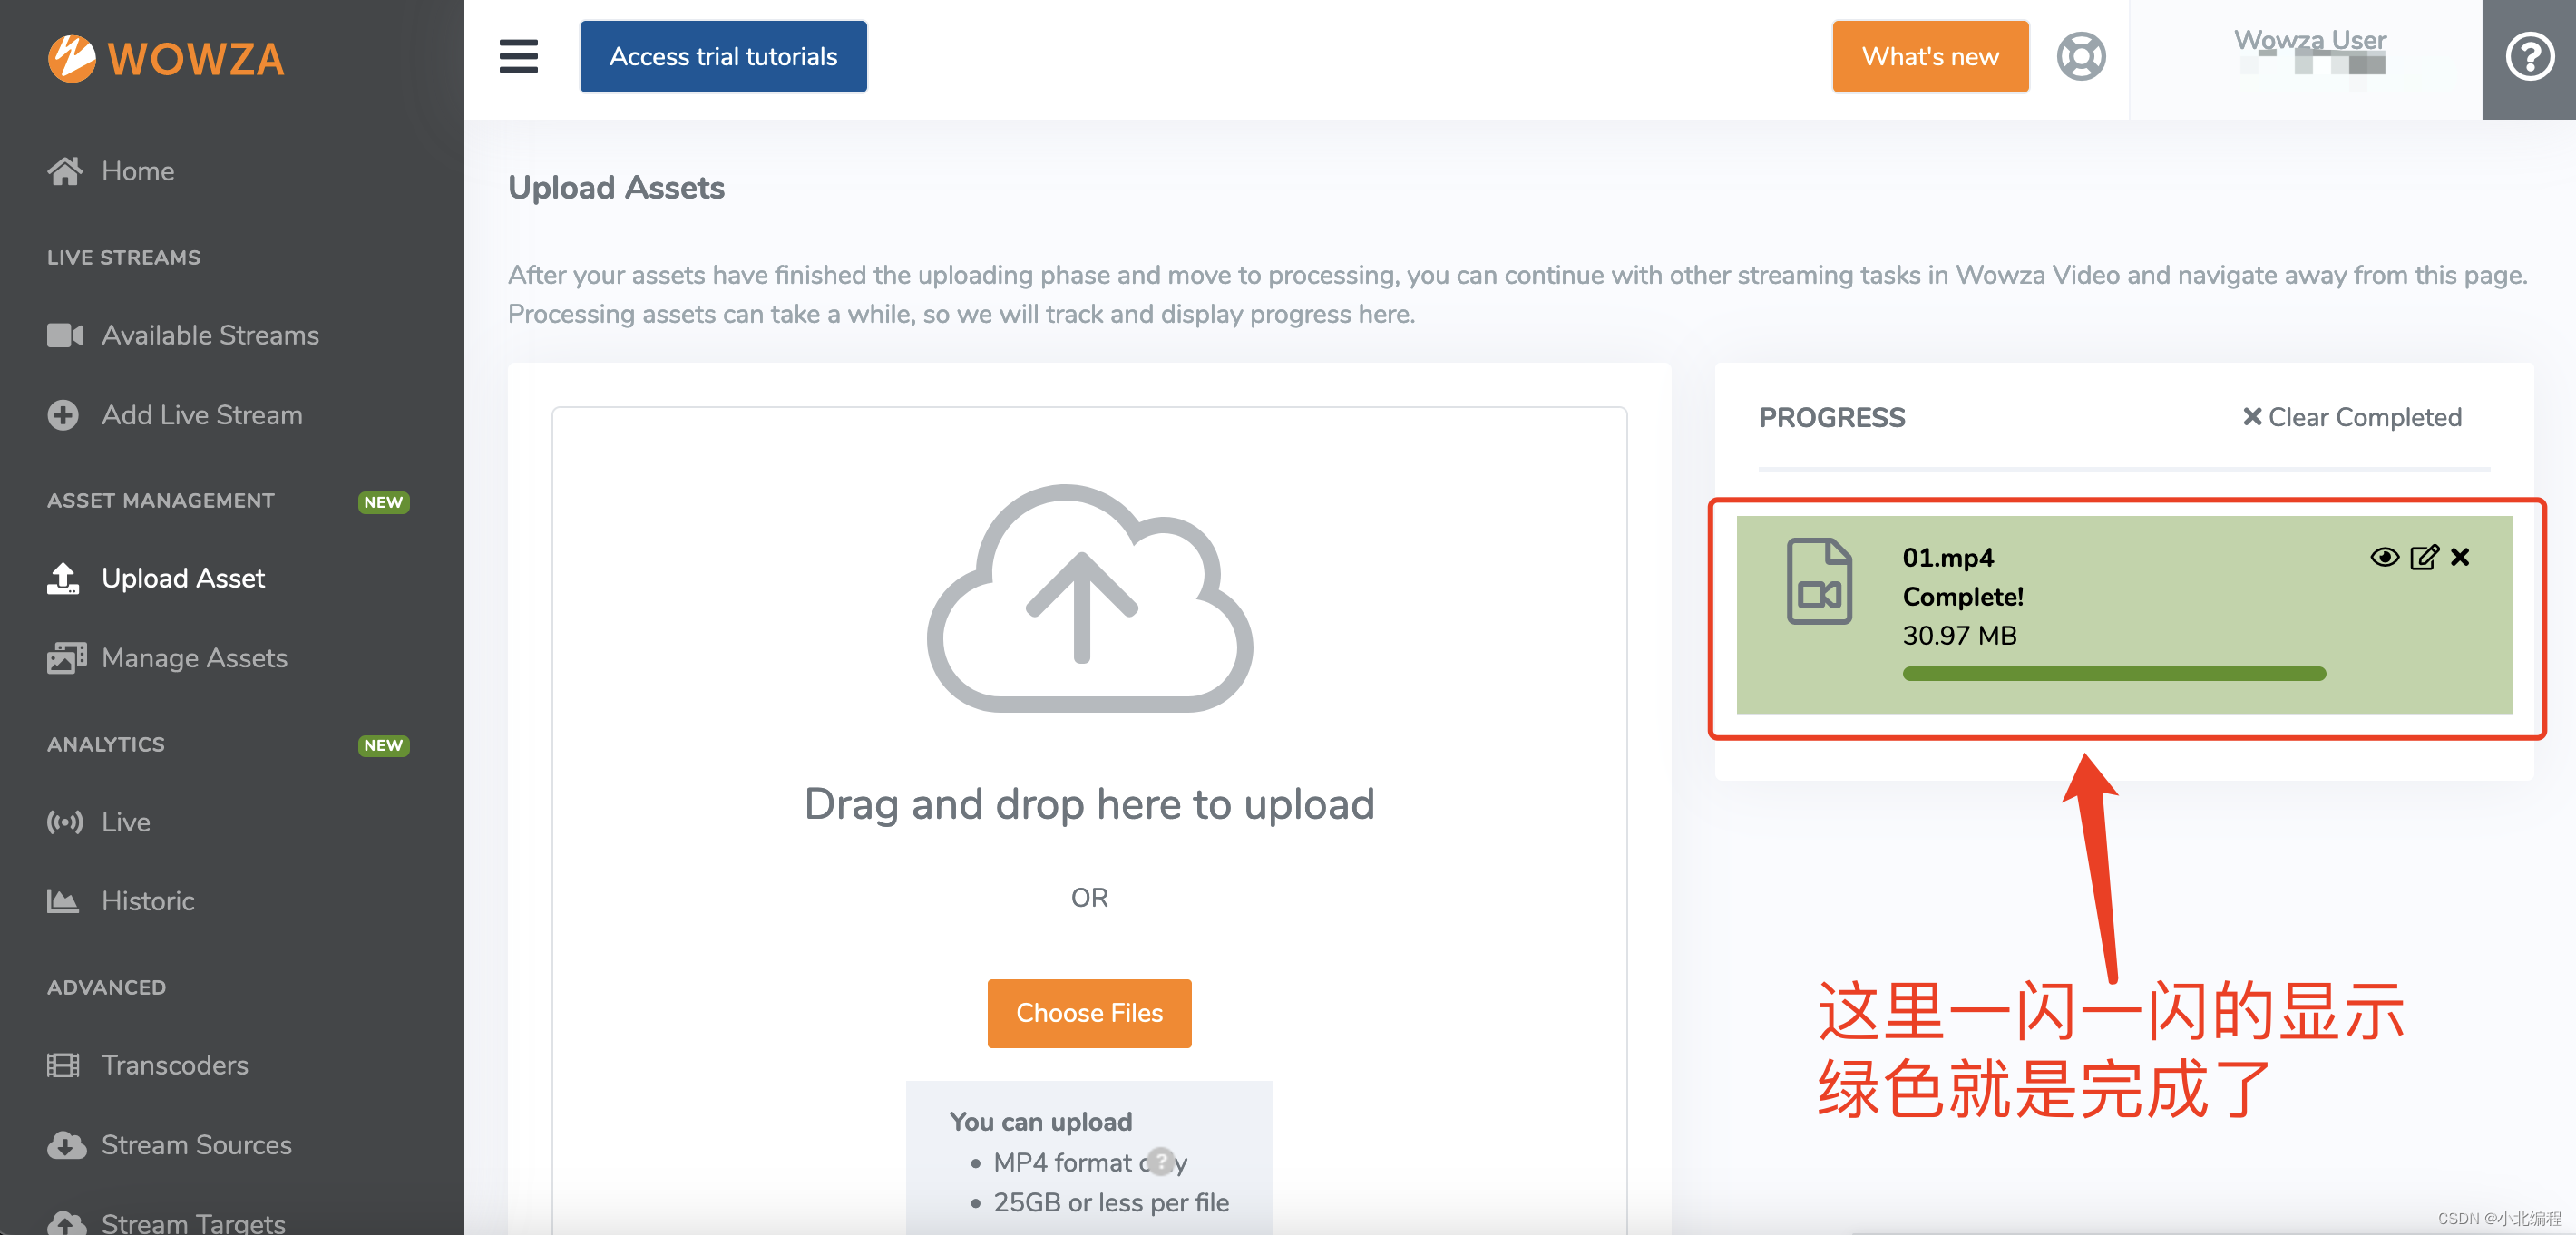The width and height of the screenshot is (2576, 1235).
Task: Click the Transcoders film icon
Action: pyautogui.click(x=63, y=1065)
